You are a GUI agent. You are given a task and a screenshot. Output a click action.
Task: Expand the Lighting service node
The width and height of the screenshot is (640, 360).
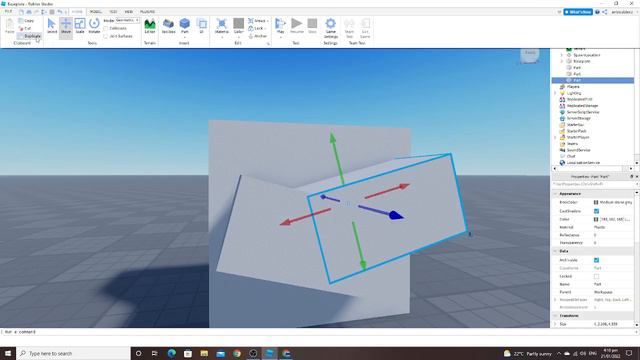(x=555, y=93)
